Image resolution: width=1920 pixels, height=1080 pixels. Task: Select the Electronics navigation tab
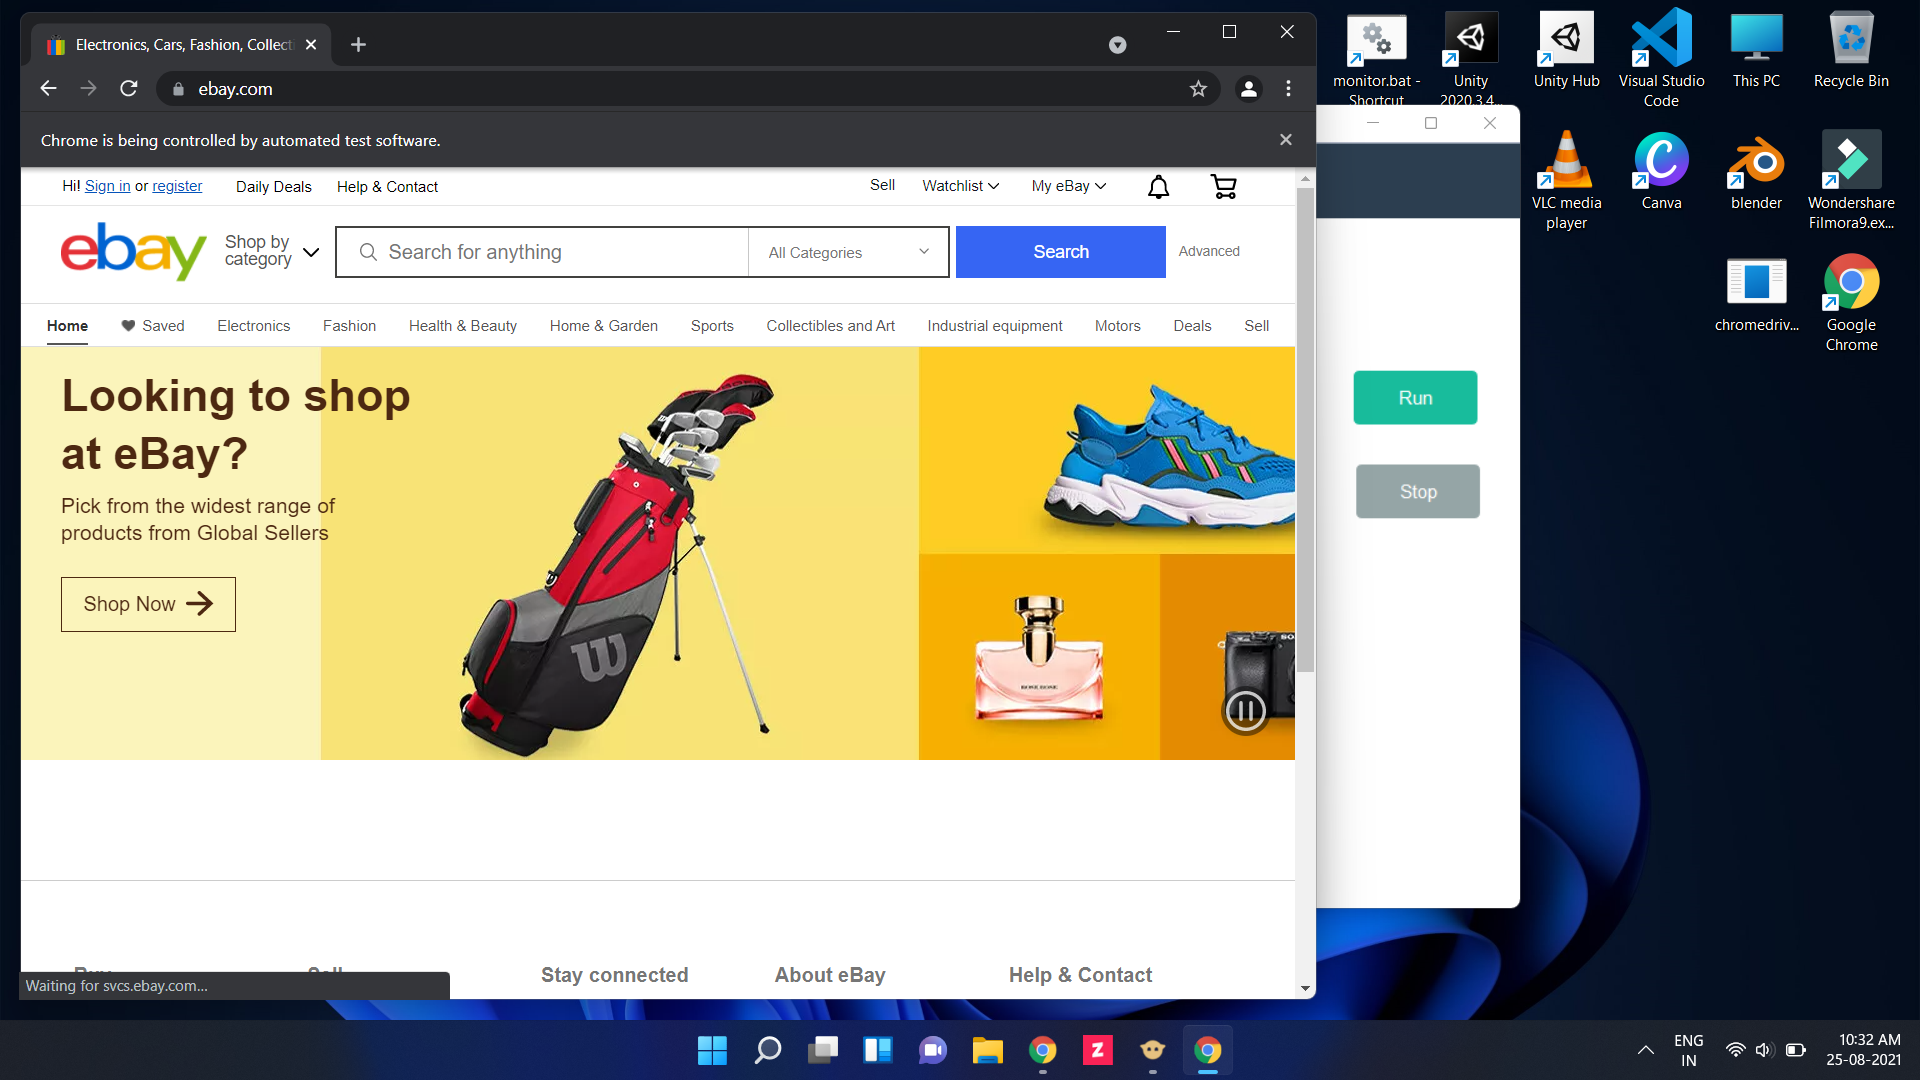click(x=253, y=326)
